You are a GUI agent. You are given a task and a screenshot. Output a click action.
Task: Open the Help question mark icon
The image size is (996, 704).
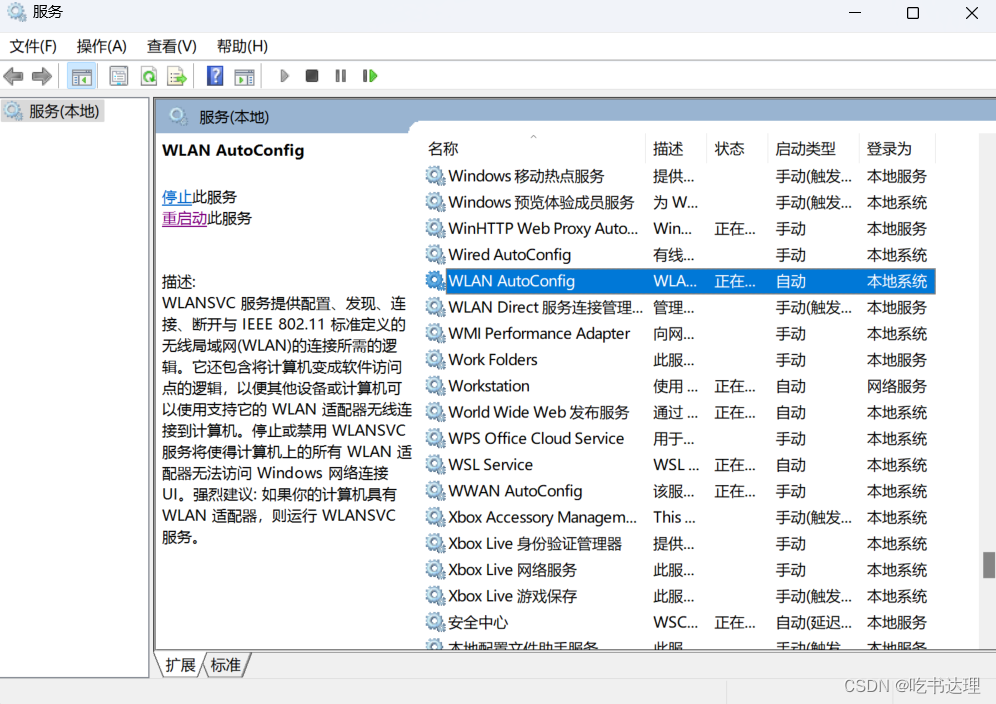pyautogui.click(x=215, y=76)
